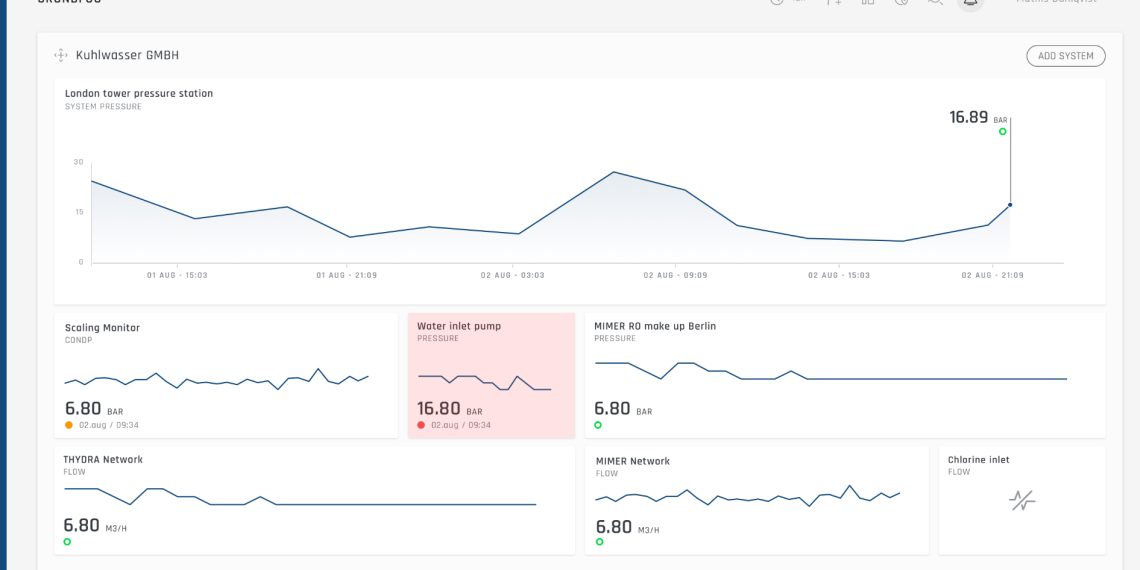This screenshot has height=570, width=1140.
Task: Click the ADD SYSTEM button
Action: coord(1065,56)
